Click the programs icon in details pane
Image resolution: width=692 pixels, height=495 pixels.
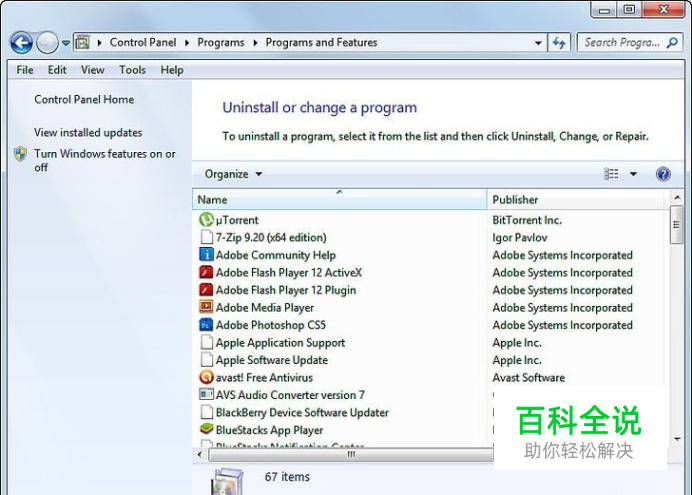(x=227, y=481)
